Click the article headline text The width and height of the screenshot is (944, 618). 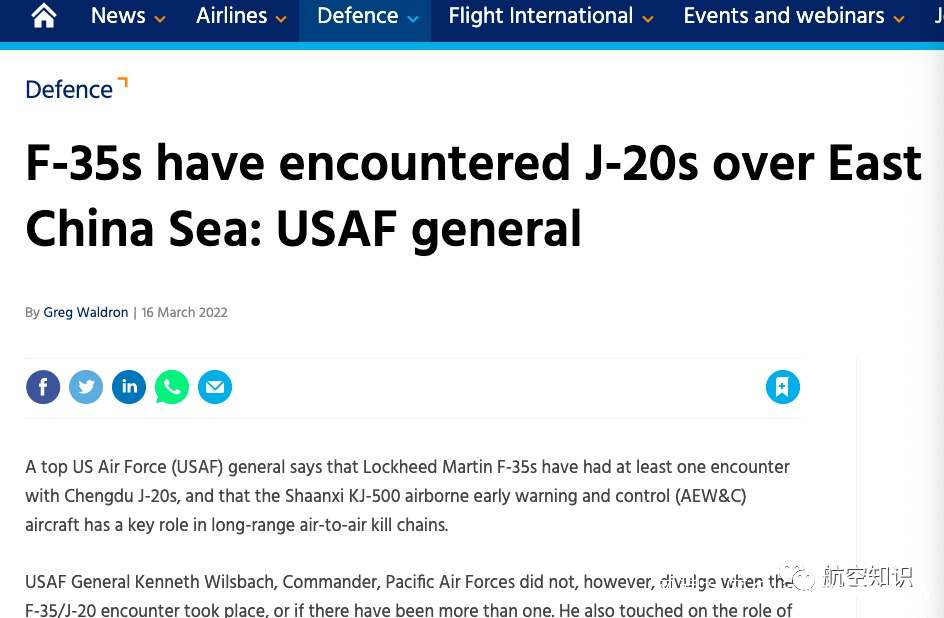pyautogui.click(x=472, y=196)
